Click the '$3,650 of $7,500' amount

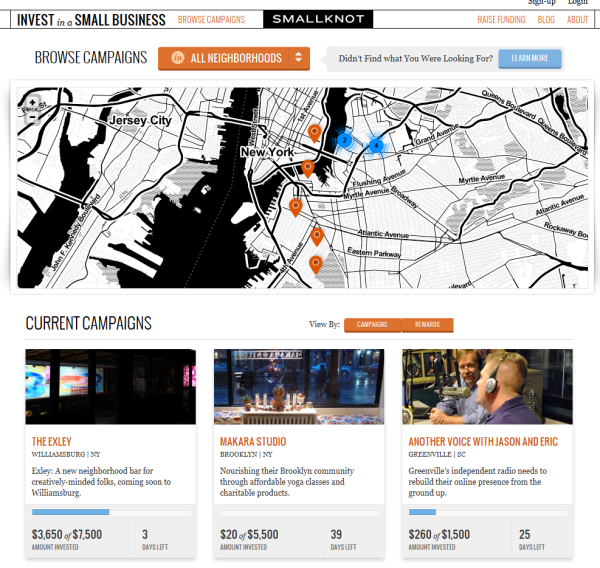[x=67, y=534]
